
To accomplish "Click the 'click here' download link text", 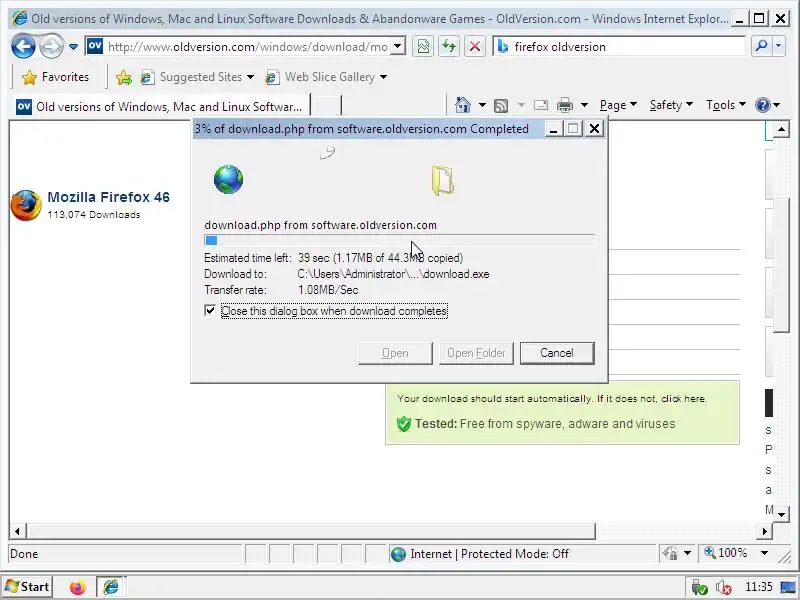I will click(x=684, y=398).
